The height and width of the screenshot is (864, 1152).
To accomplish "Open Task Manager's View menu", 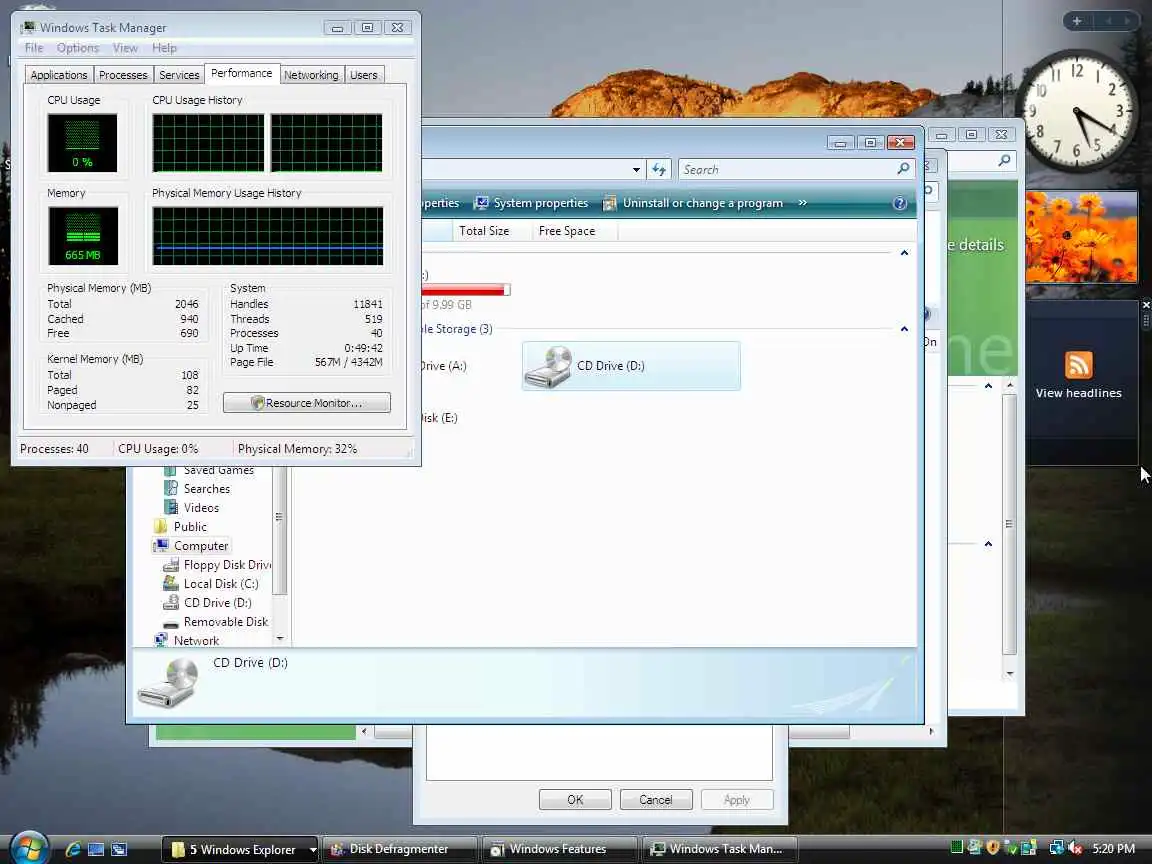I will point(125,48).
